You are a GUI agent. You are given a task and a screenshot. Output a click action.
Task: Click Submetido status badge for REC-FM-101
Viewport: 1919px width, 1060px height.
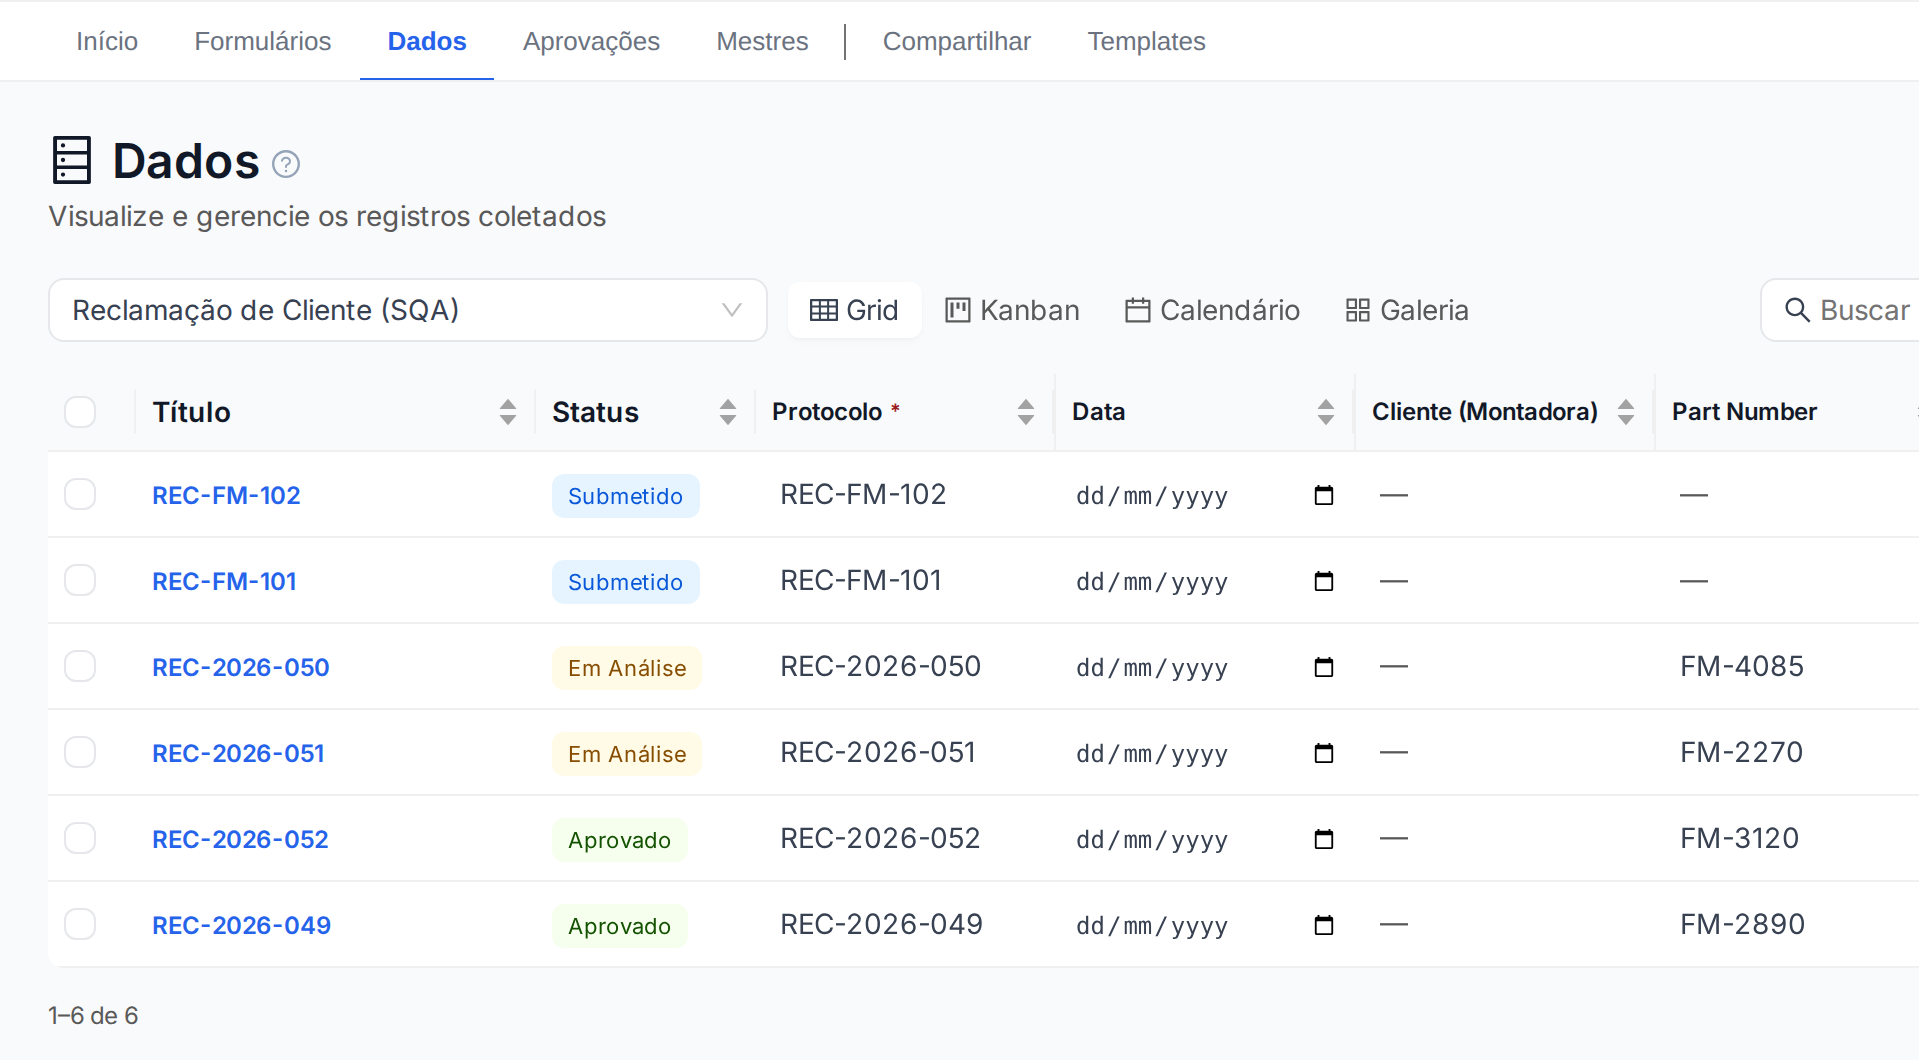[626, 582]
